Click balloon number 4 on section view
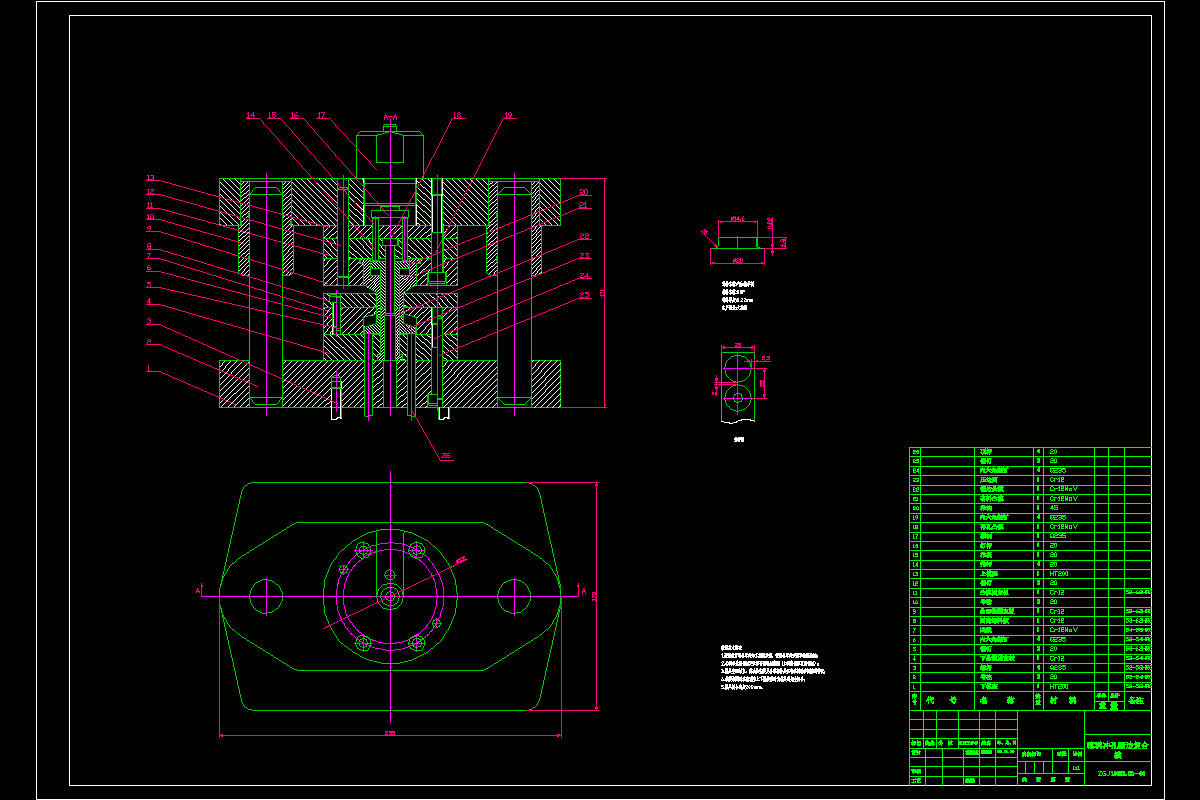This screenshot has width=1200, height=800. [x=149, y=301]
